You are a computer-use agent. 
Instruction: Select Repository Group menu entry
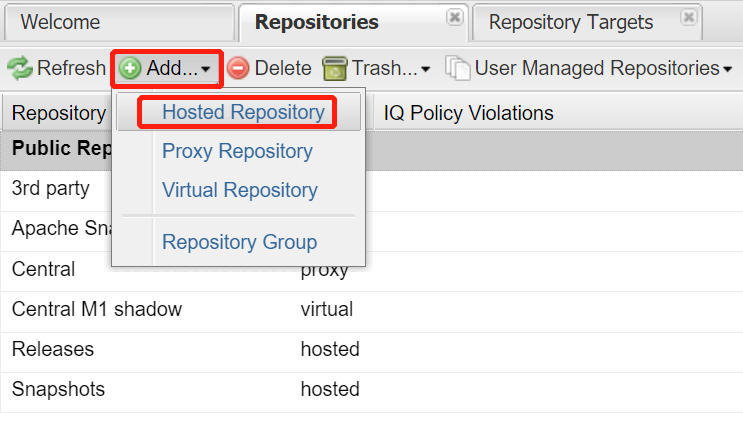tap(239, 242)
